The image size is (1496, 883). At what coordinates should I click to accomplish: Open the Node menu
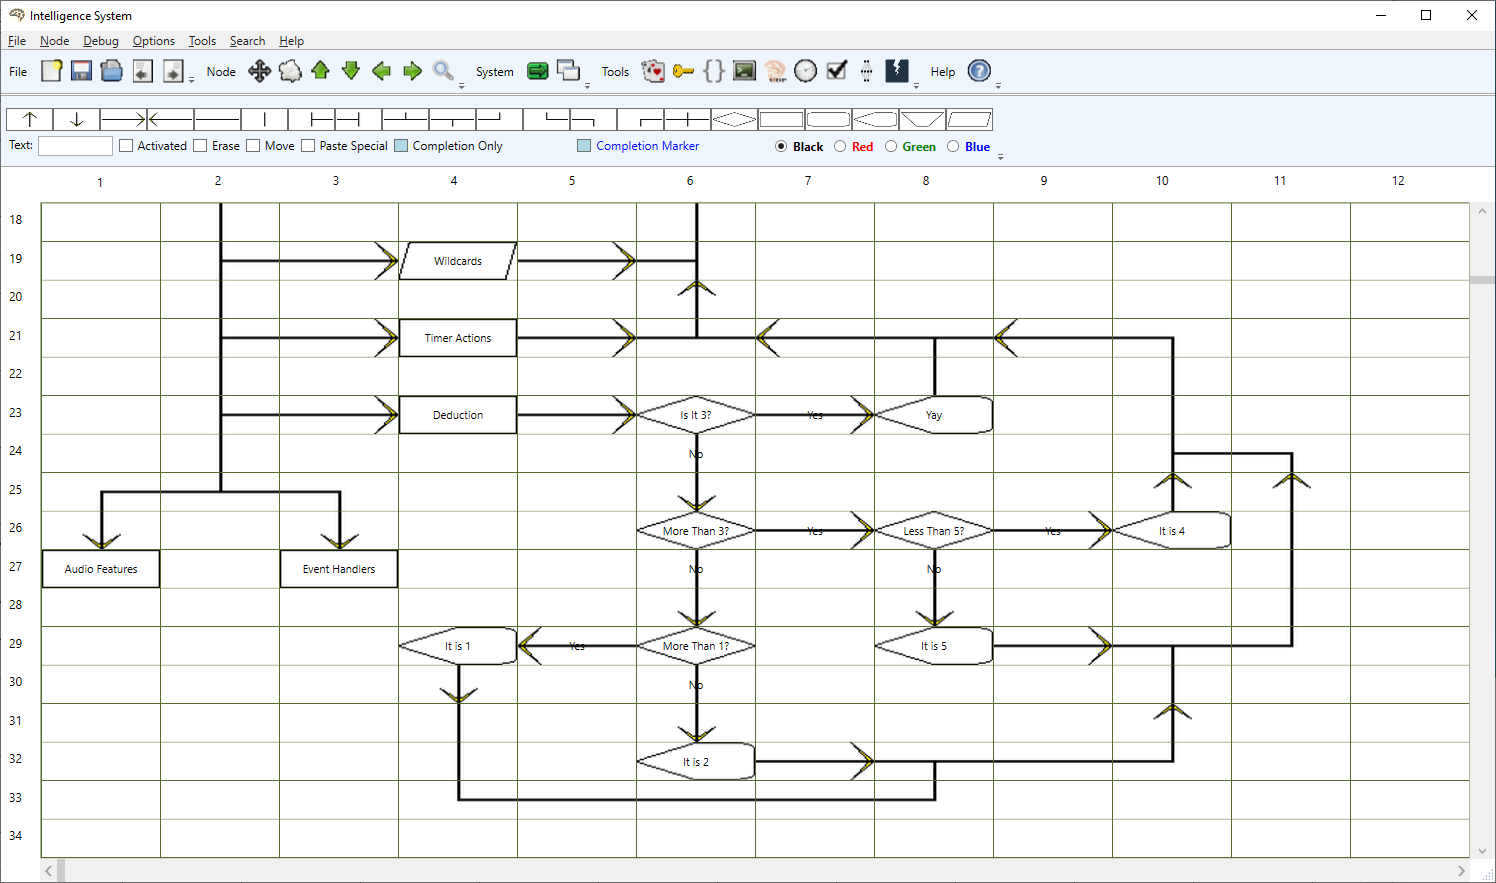[x=54, y=41]
